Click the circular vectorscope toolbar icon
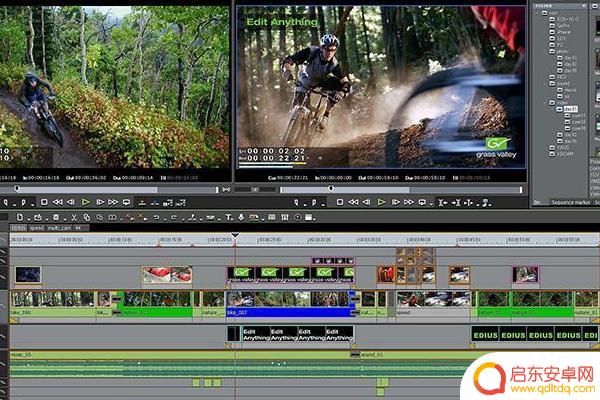 pos(298,217)
